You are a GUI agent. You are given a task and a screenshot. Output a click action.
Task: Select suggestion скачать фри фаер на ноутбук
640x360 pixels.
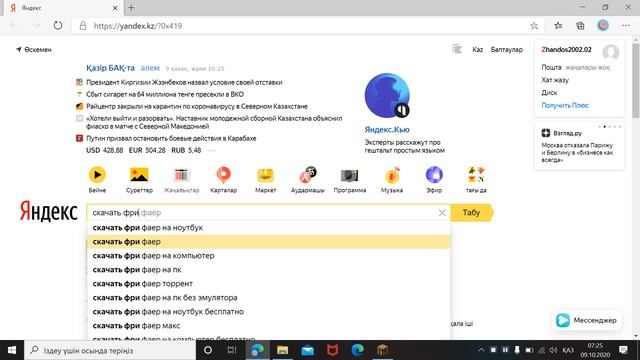pyautogui.click(x=269, y=228)
